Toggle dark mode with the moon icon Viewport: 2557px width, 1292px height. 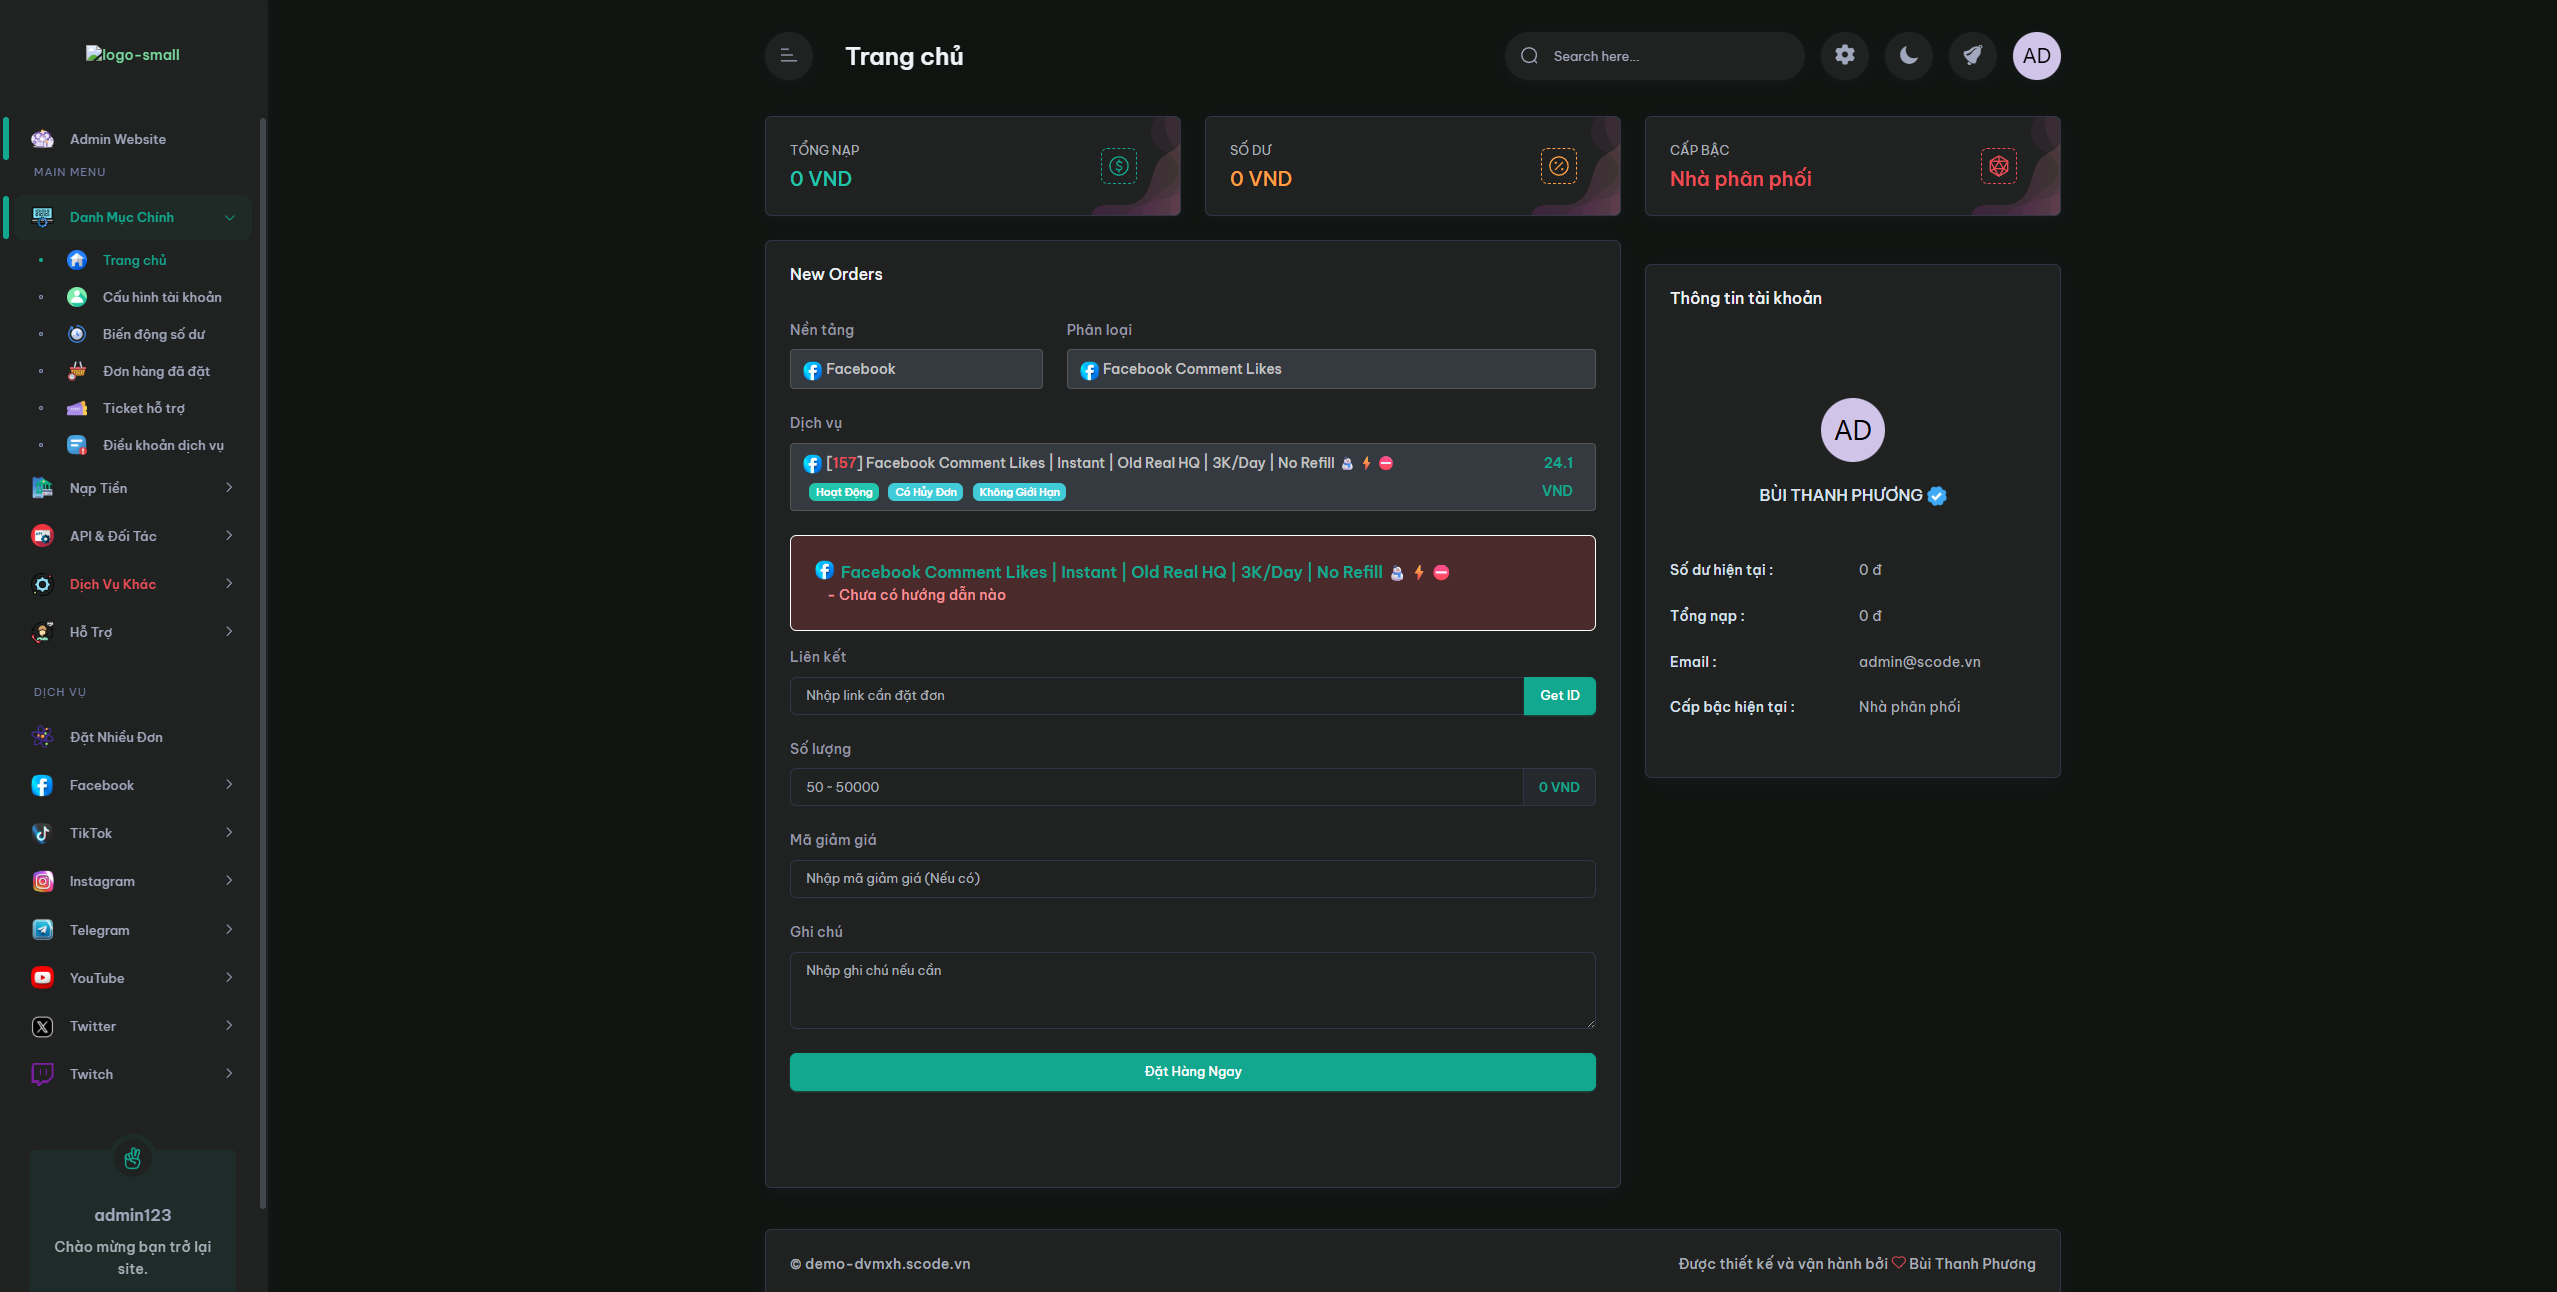coord(1908,55)
